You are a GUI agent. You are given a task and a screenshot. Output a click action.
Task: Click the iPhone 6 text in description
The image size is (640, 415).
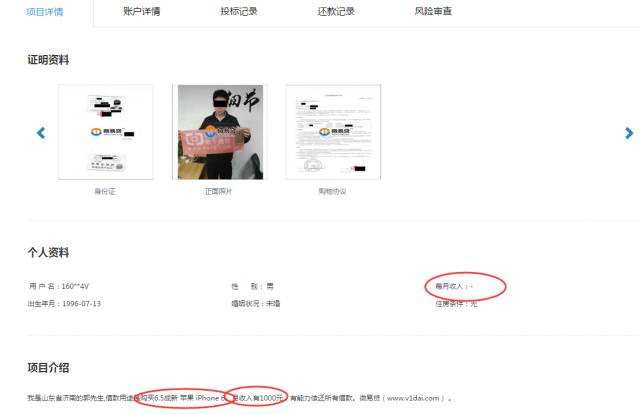coord(210,398)
